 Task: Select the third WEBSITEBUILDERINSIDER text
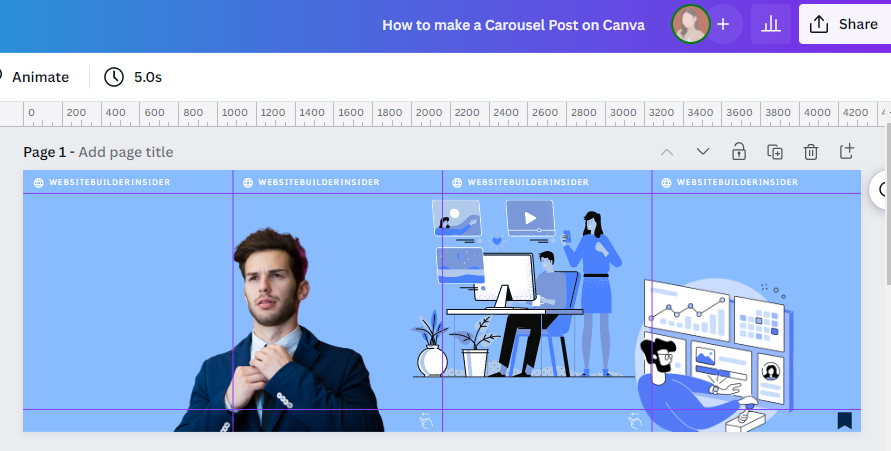pyautogui.click(x=528, y=182)
